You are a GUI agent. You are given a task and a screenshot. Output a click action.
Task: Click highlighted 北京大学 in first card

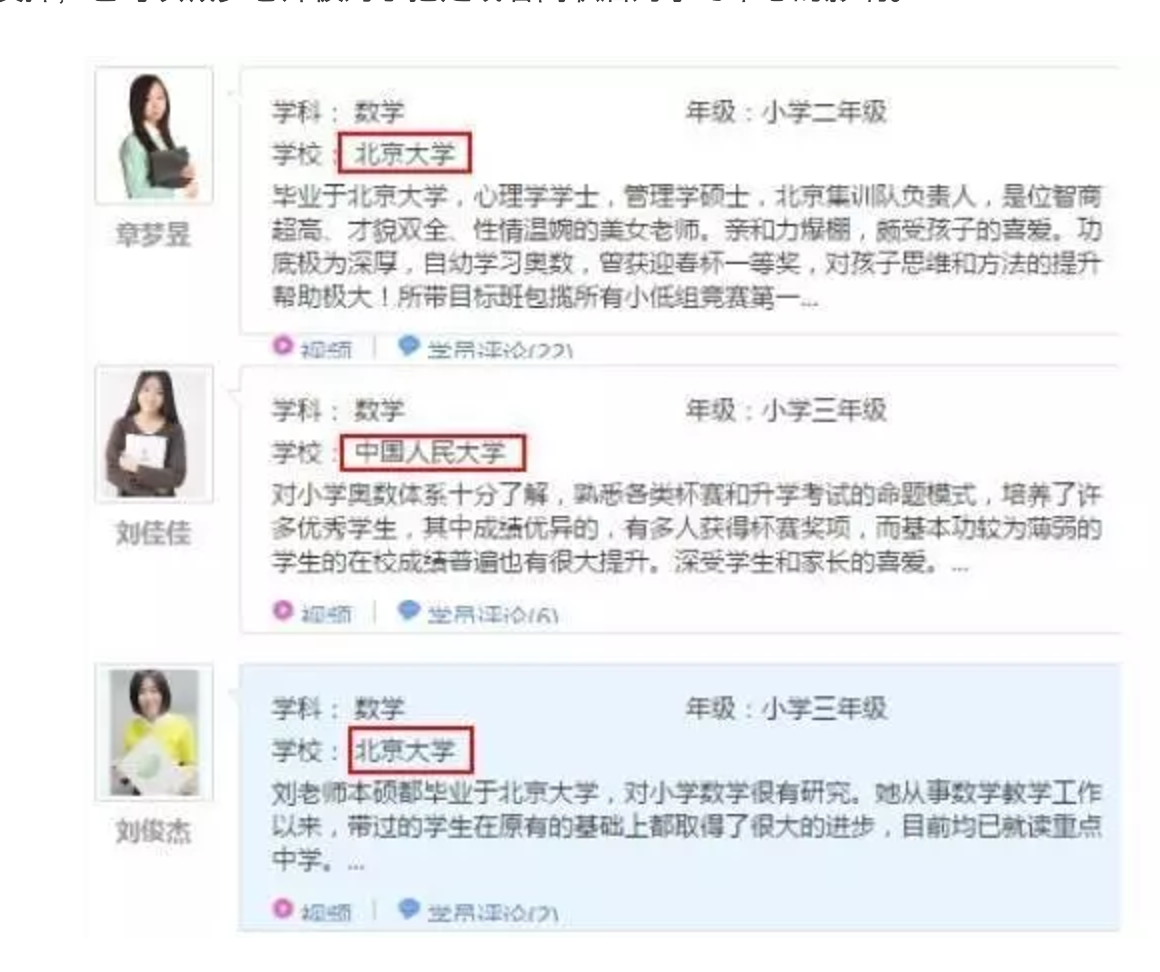404,154
